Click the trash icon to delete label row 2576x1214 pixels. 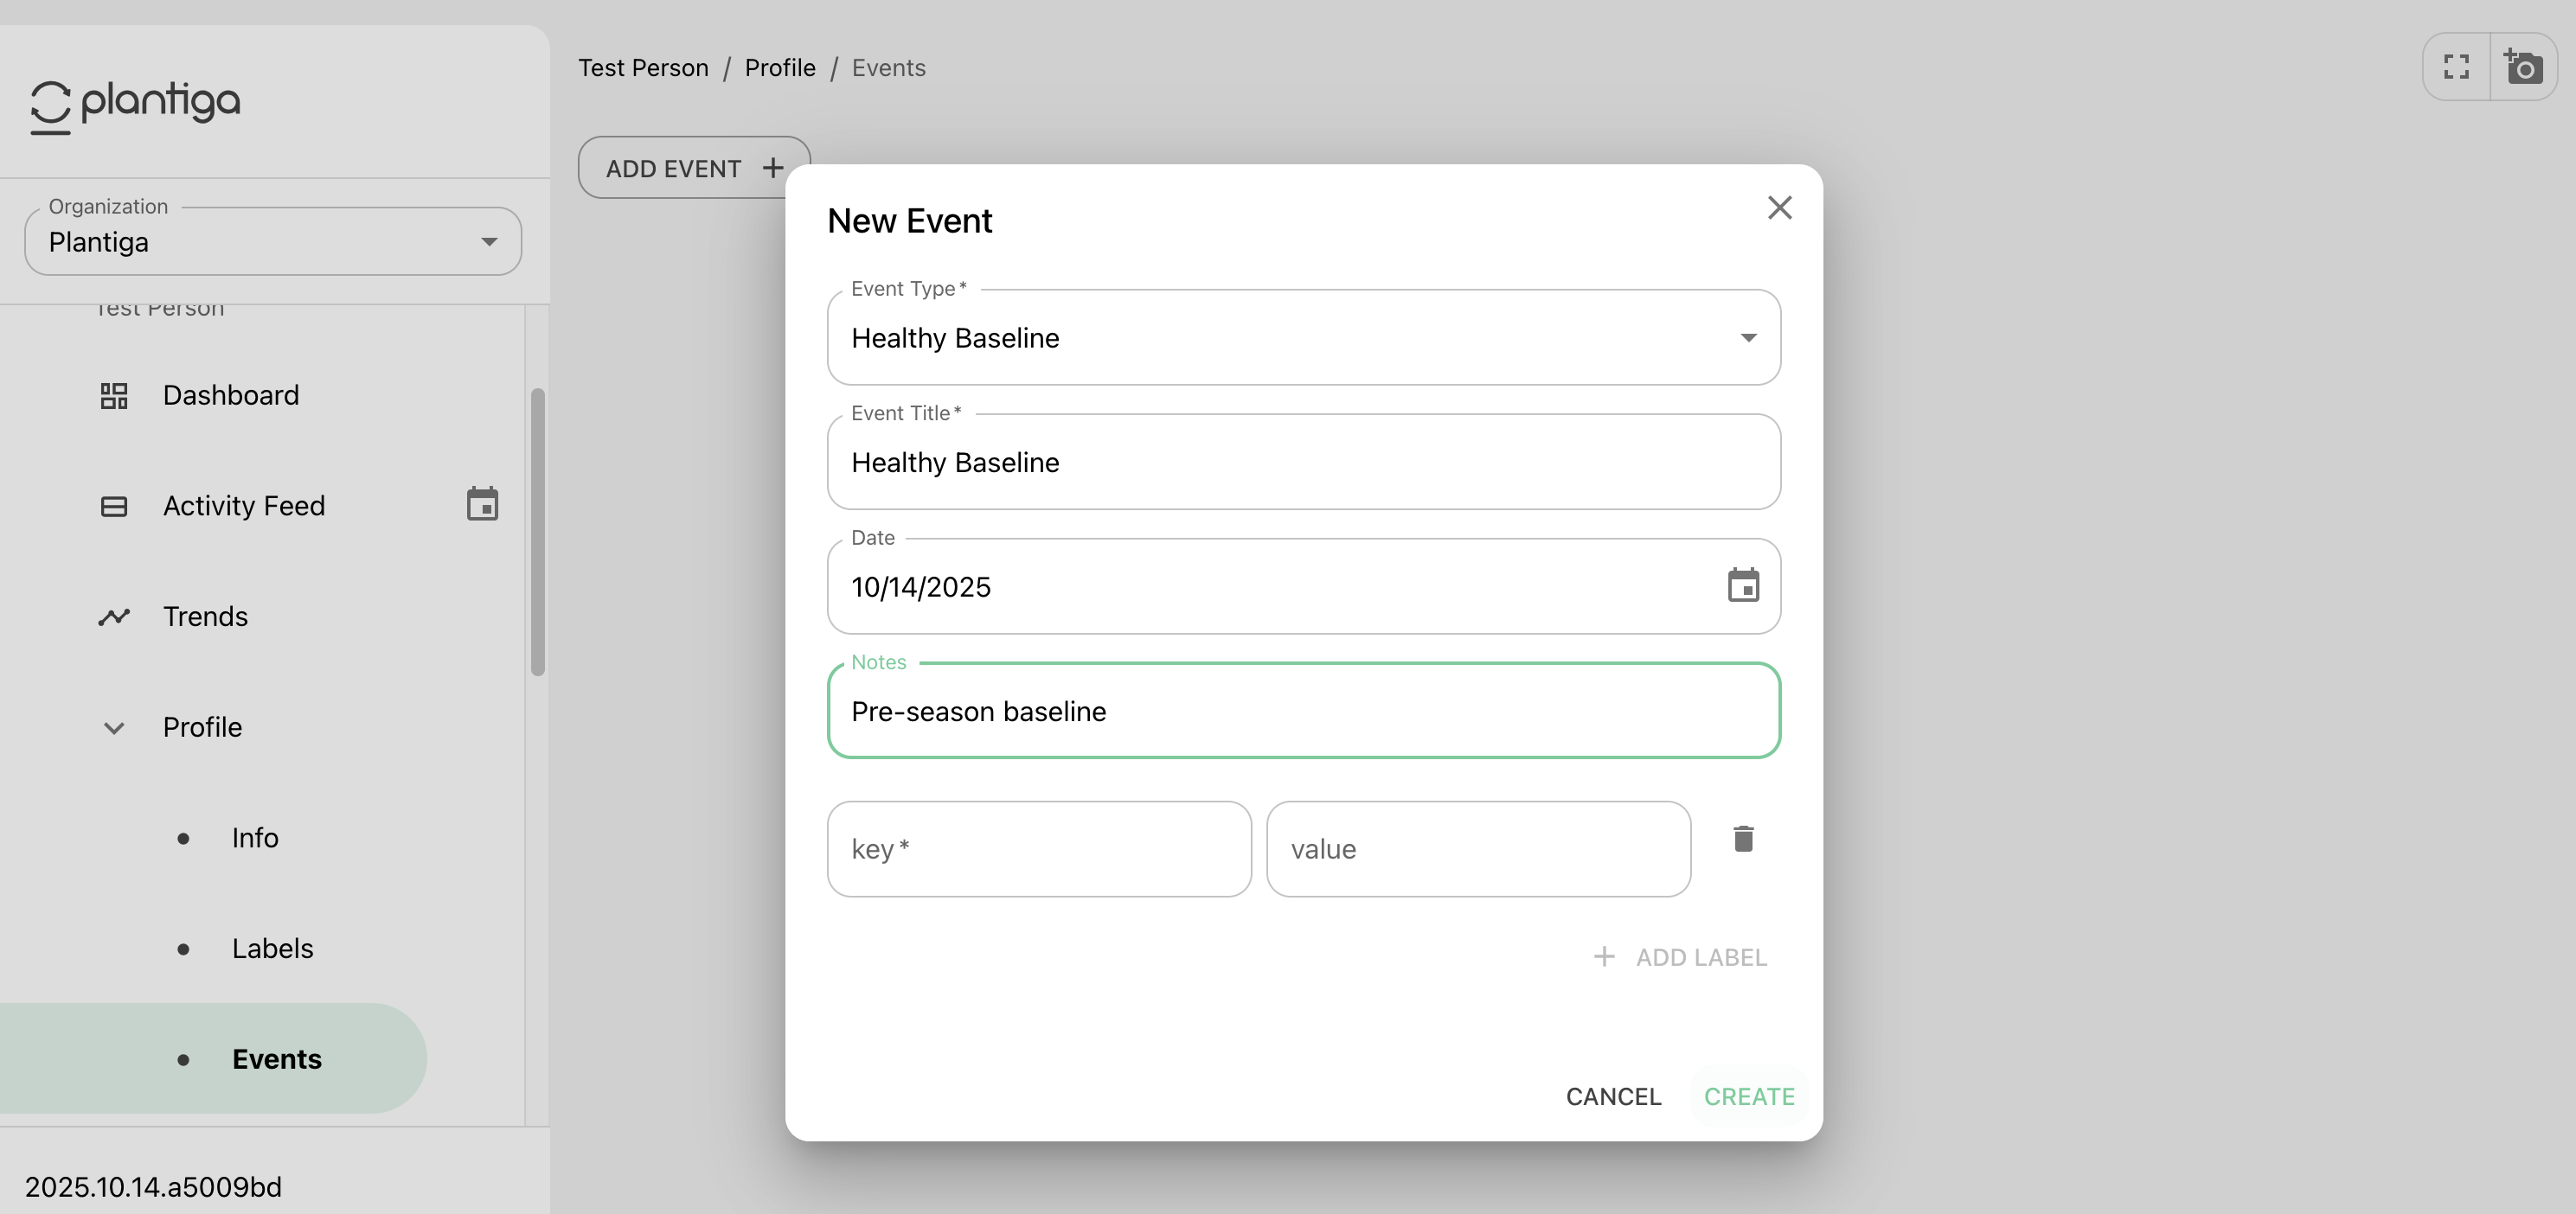click(x=1743, y=838)
